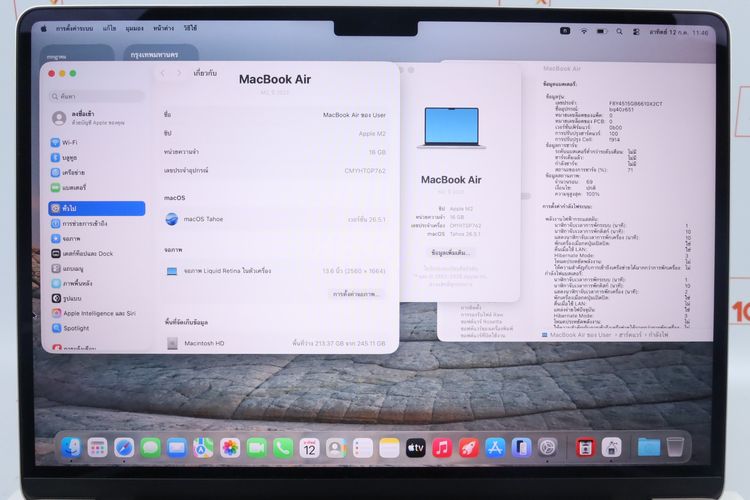Open Photos from the Dock
This screenshot has width=750, height=500.
pos(230,448)
